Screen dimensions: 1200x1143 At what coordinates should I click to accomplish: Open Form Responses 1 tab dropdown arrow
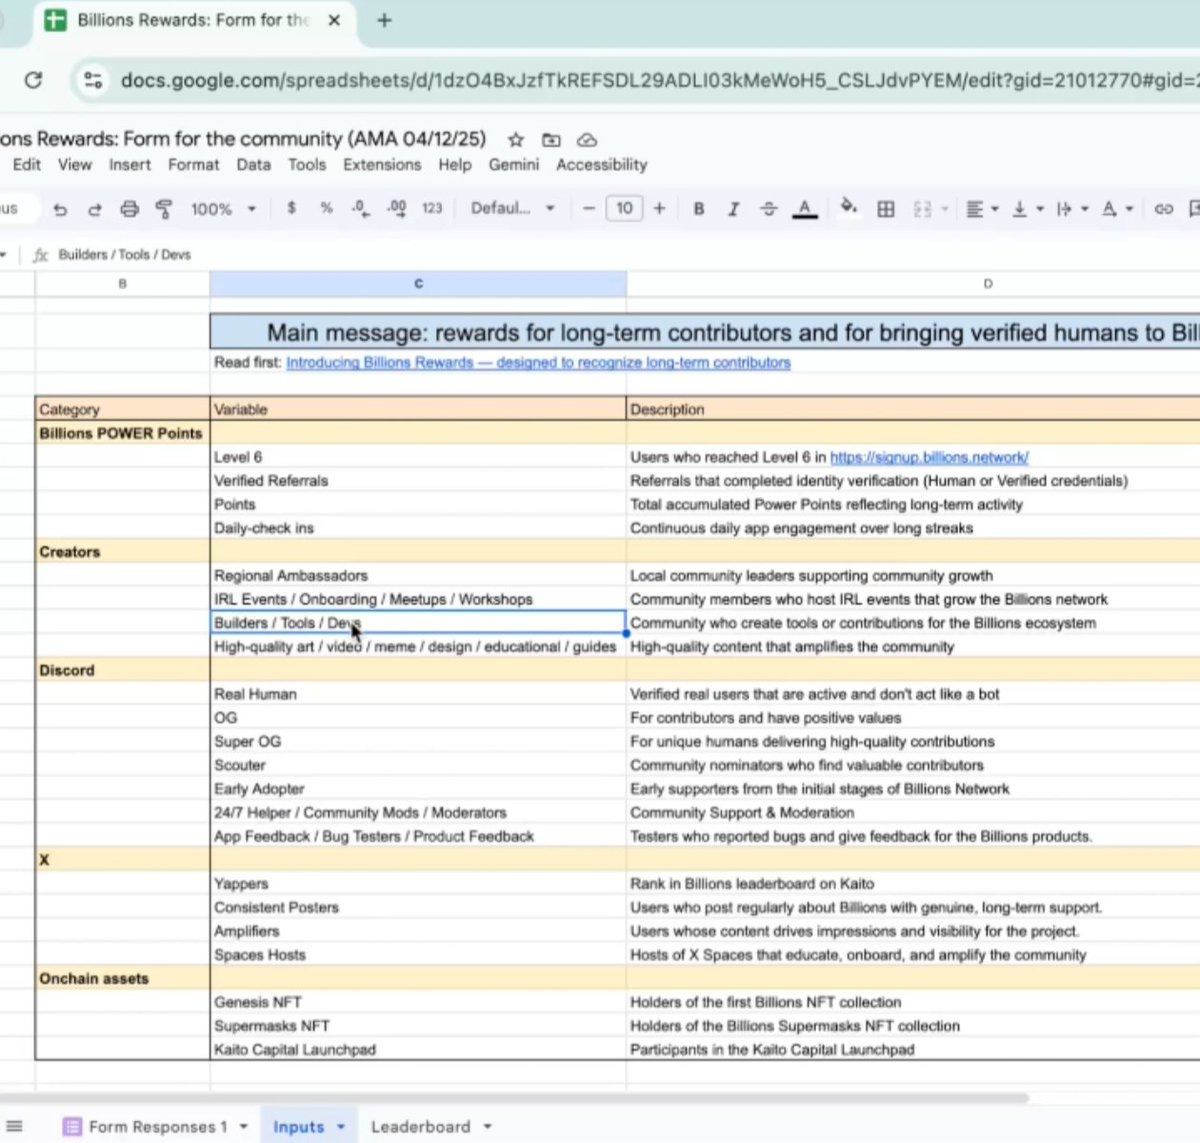[x=243, y=1127]
